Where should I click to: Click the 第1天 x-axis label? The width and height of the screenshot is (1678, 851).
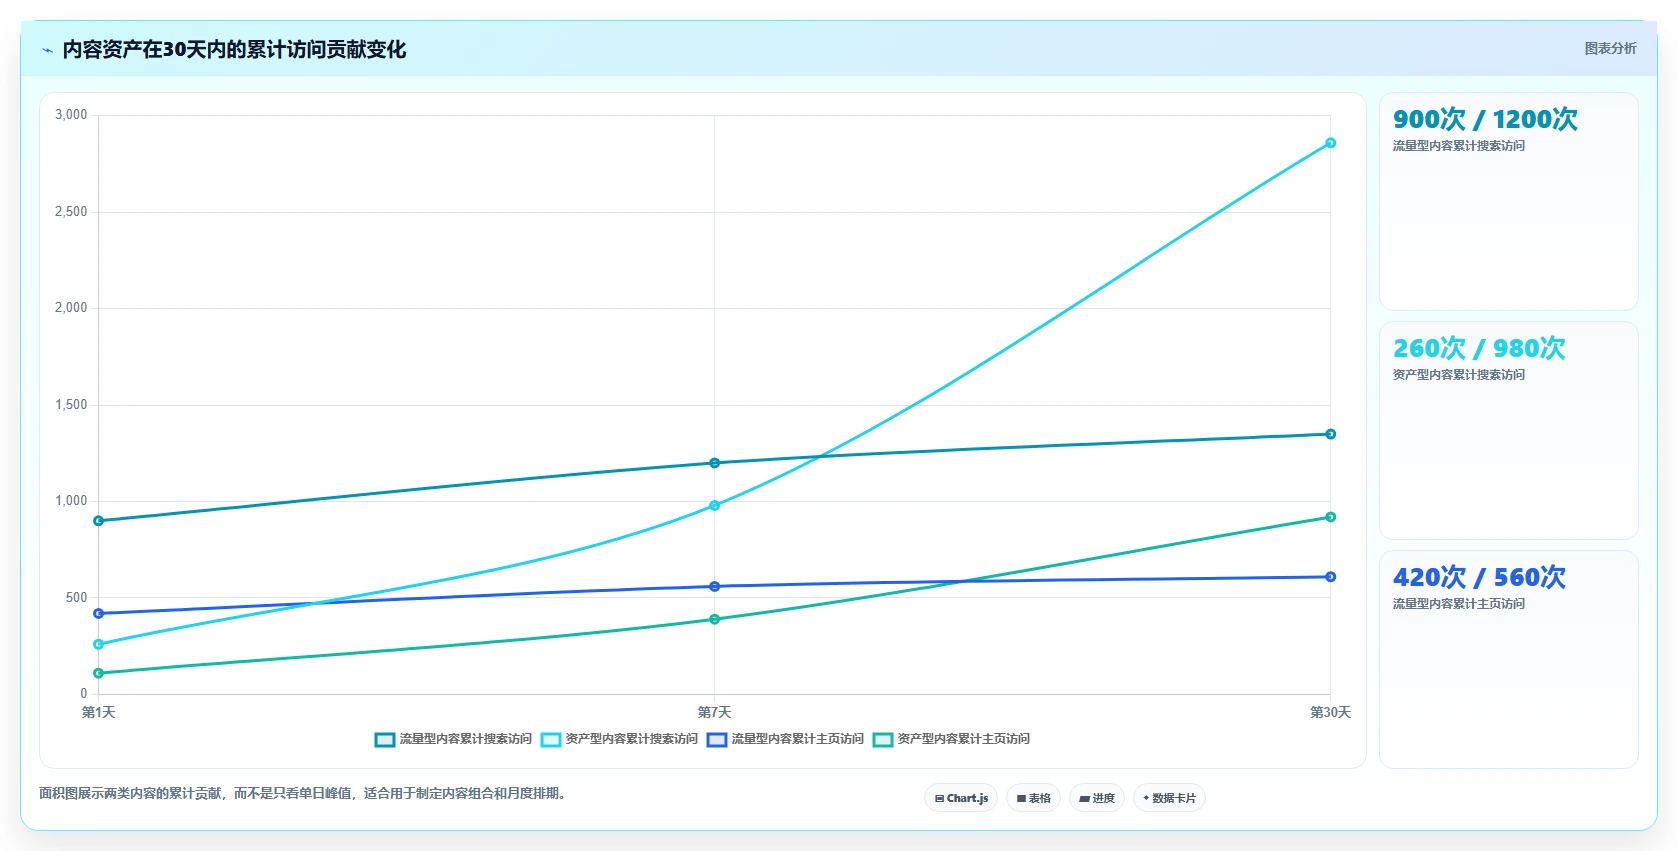tap(98, 712)
